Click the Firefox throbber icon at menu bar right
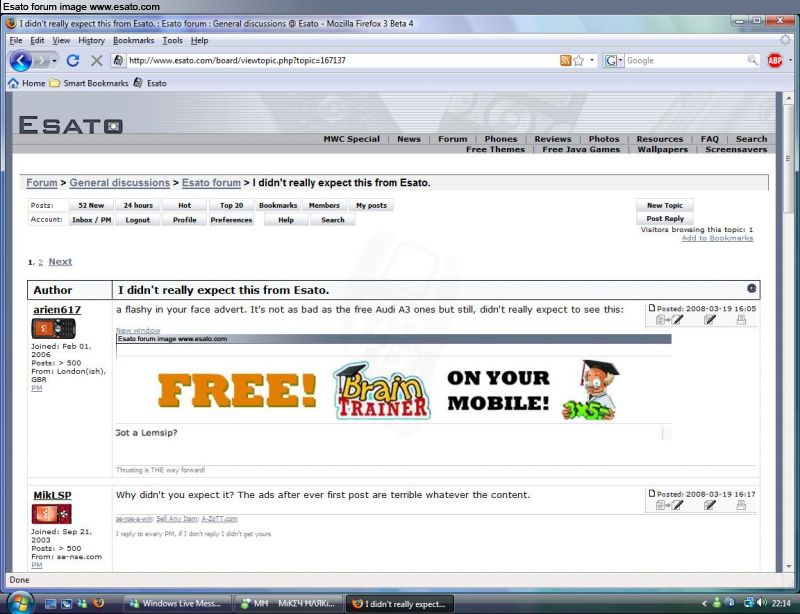The width and height of the screenshot is (800, 614). [x=785, y=40]
